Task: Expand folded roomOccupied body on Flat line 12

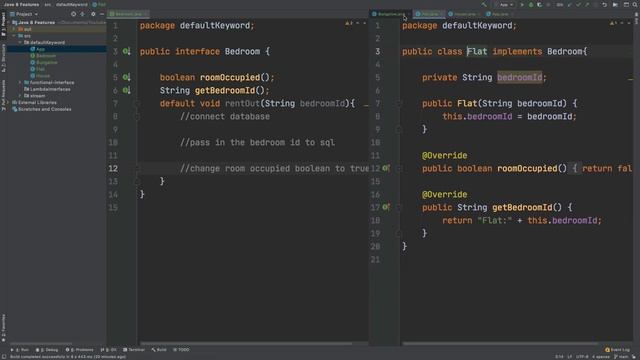Action: [x=575, y=168]
